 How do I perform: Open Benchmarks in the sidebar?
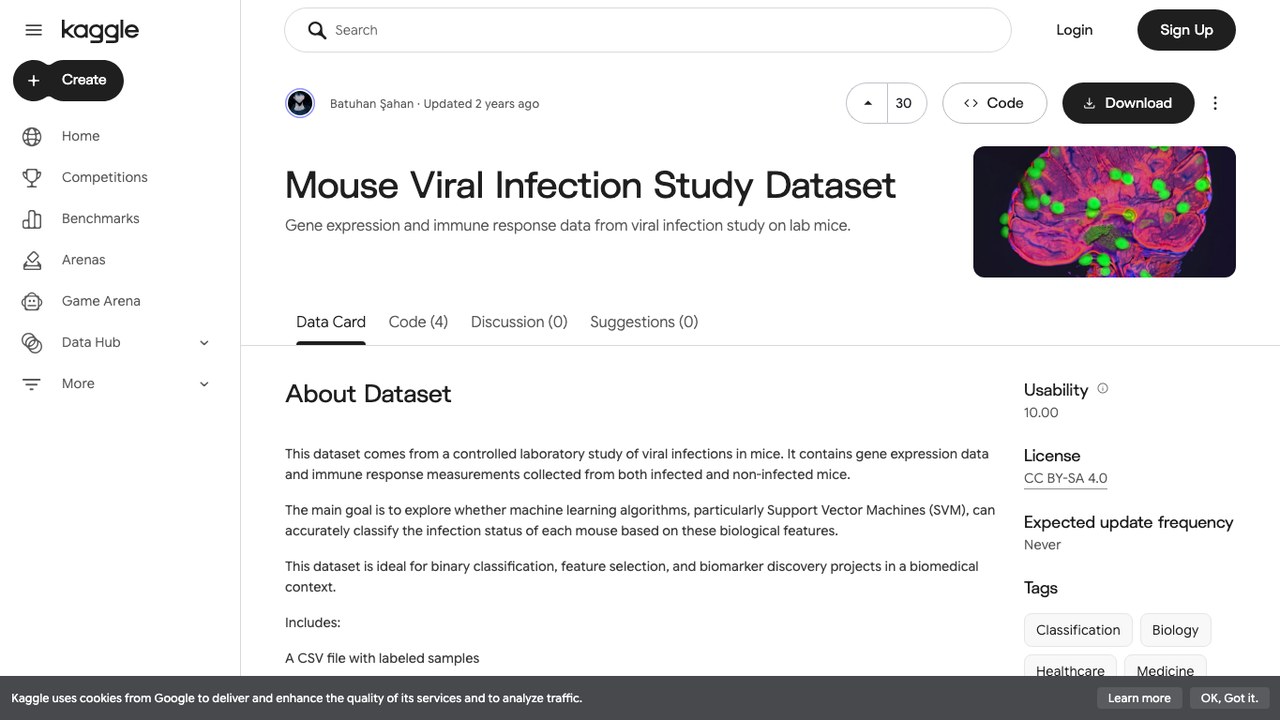(100, 218)
